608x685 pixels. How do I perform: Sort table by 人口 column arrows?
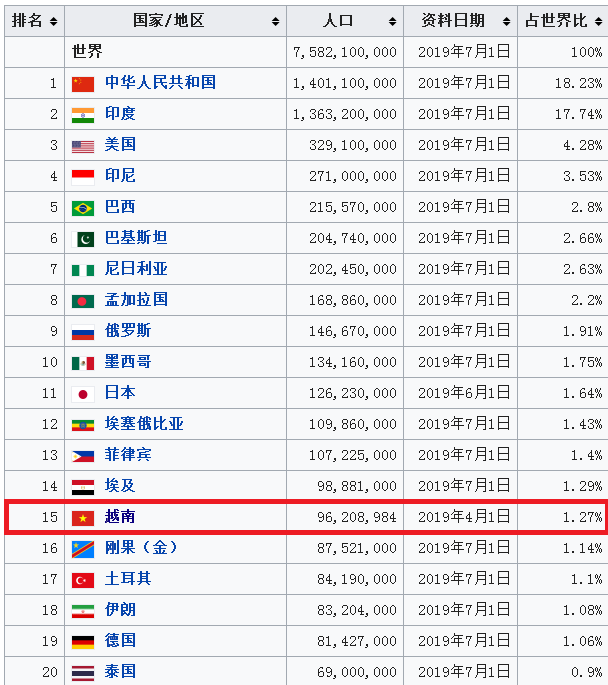pos(392,21)
